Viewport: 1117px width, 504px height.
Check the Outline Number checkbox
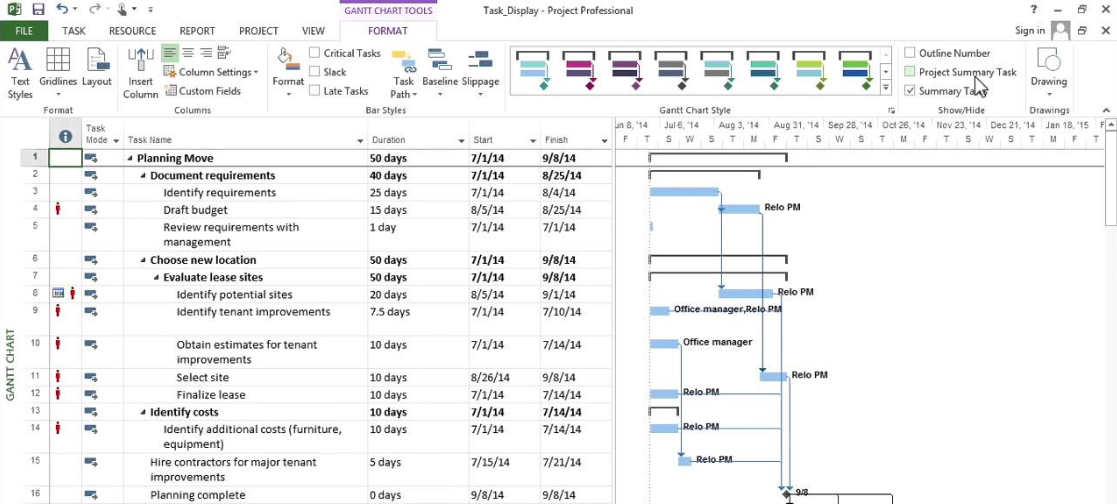point(910,53)
